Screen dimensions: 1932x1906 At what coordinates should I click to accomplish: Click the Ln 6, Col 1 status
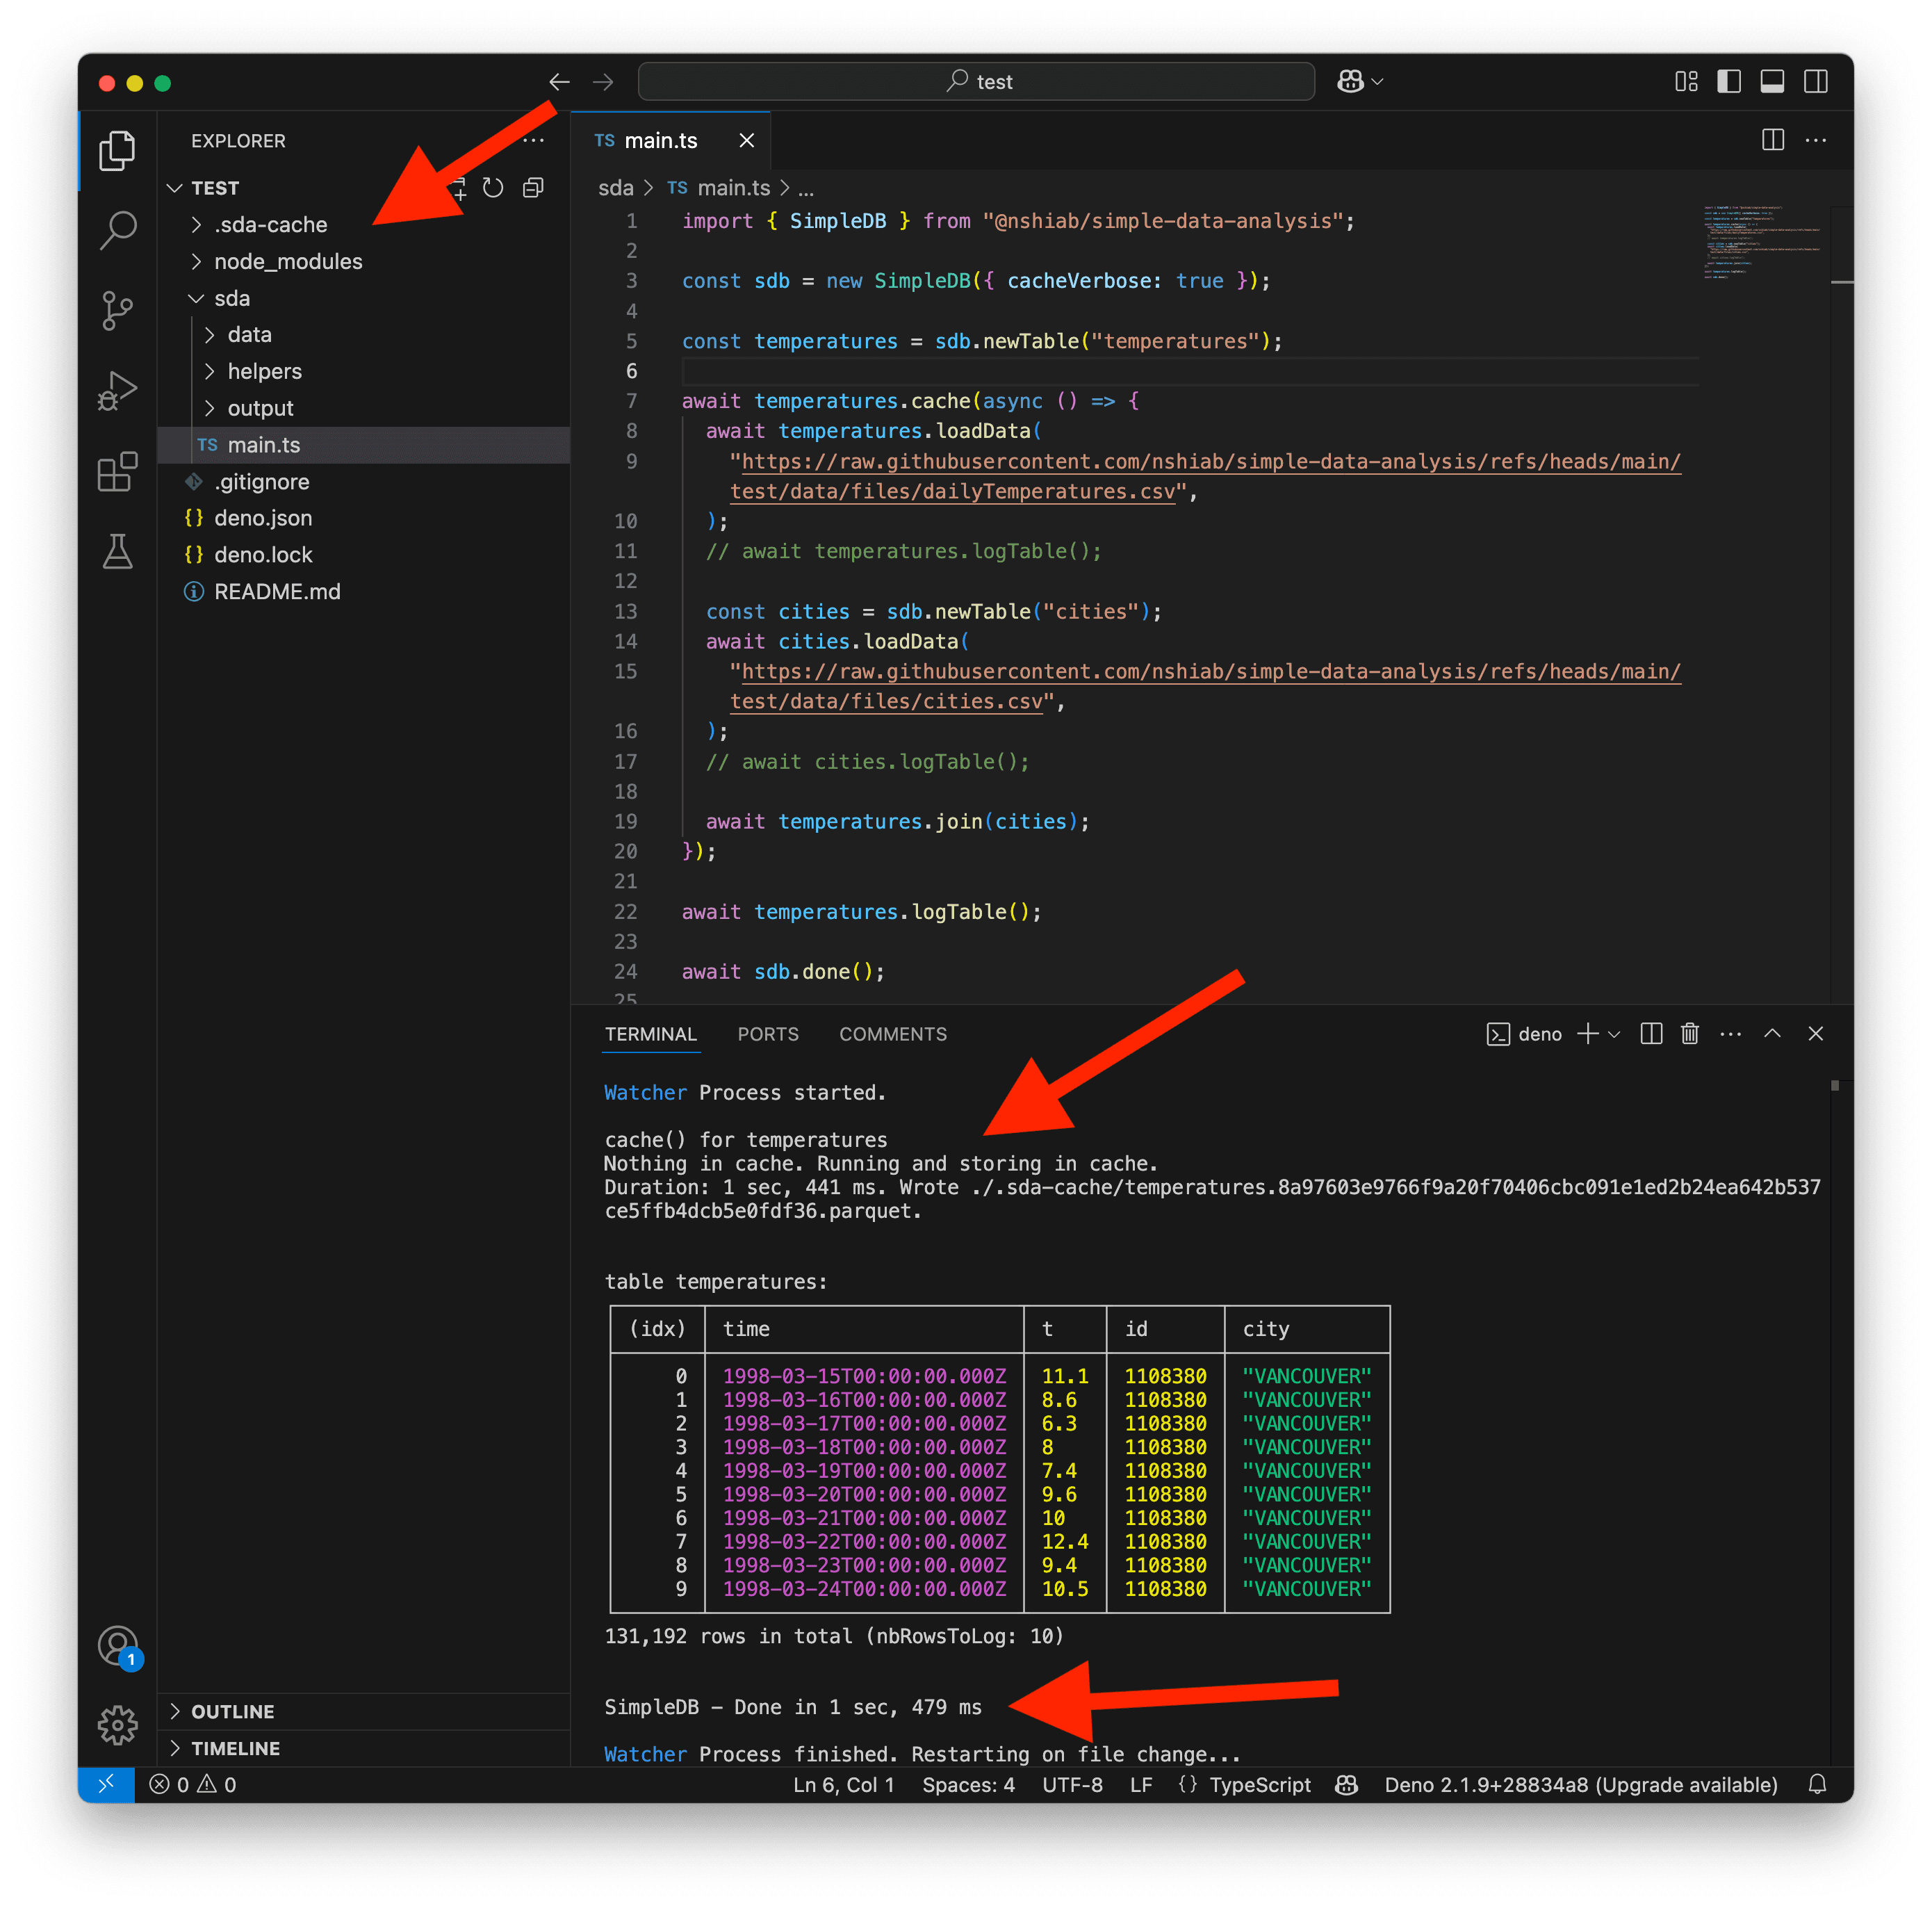(844, 1785)
